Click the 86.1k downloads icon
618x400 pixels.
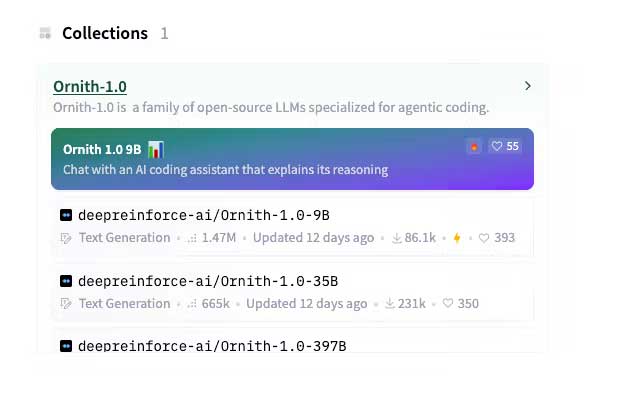tap(396, 238)
